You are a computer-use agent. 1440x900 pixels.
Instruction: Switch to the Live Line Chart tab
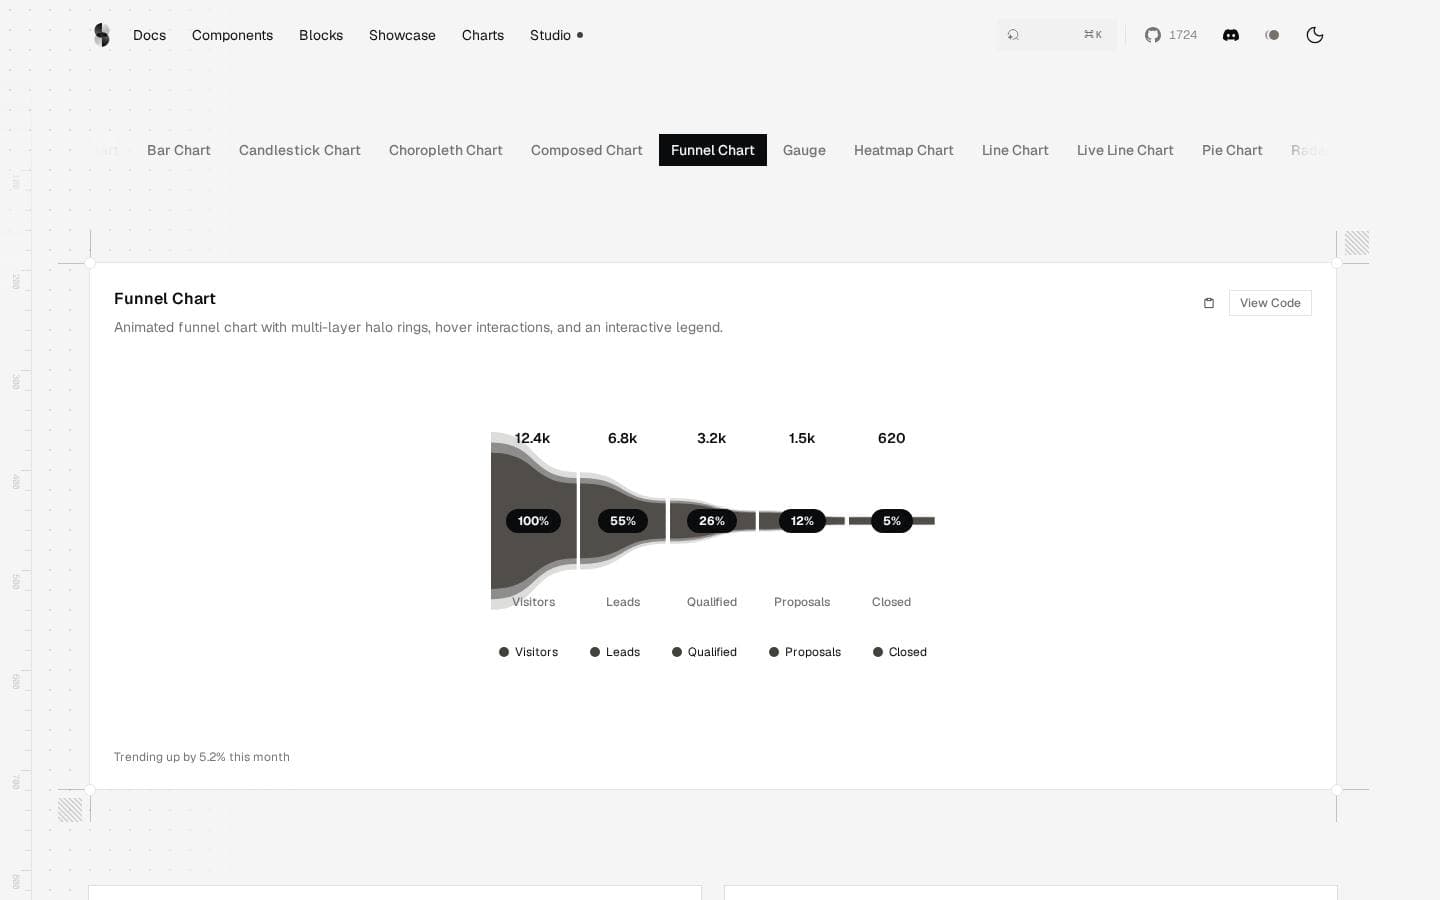[1125, 150]
